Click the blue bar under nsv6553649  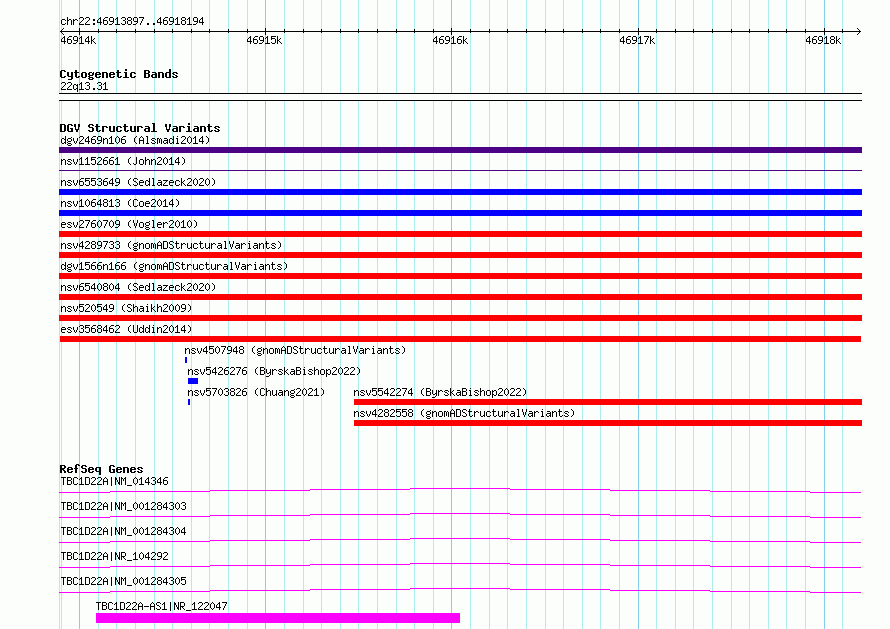460,192
